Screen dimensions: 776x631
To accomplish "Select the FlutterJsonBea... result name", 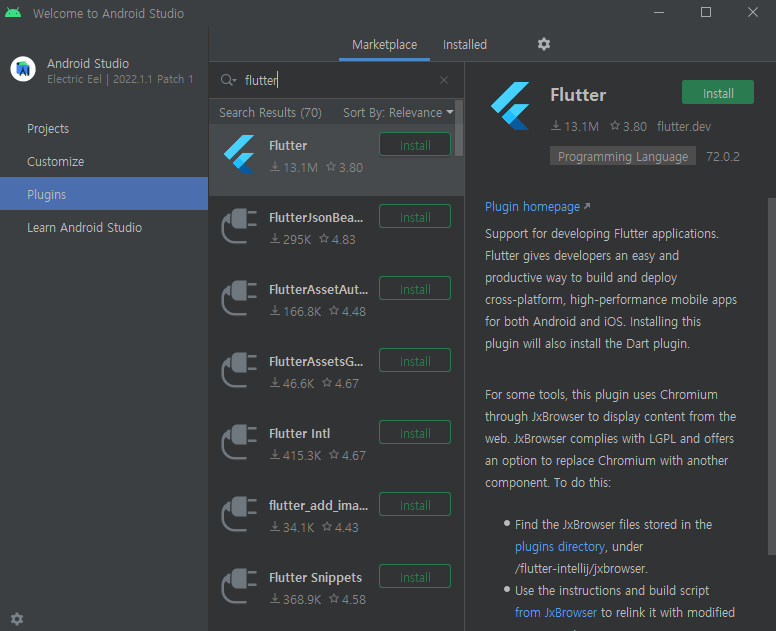I will 316,218.
